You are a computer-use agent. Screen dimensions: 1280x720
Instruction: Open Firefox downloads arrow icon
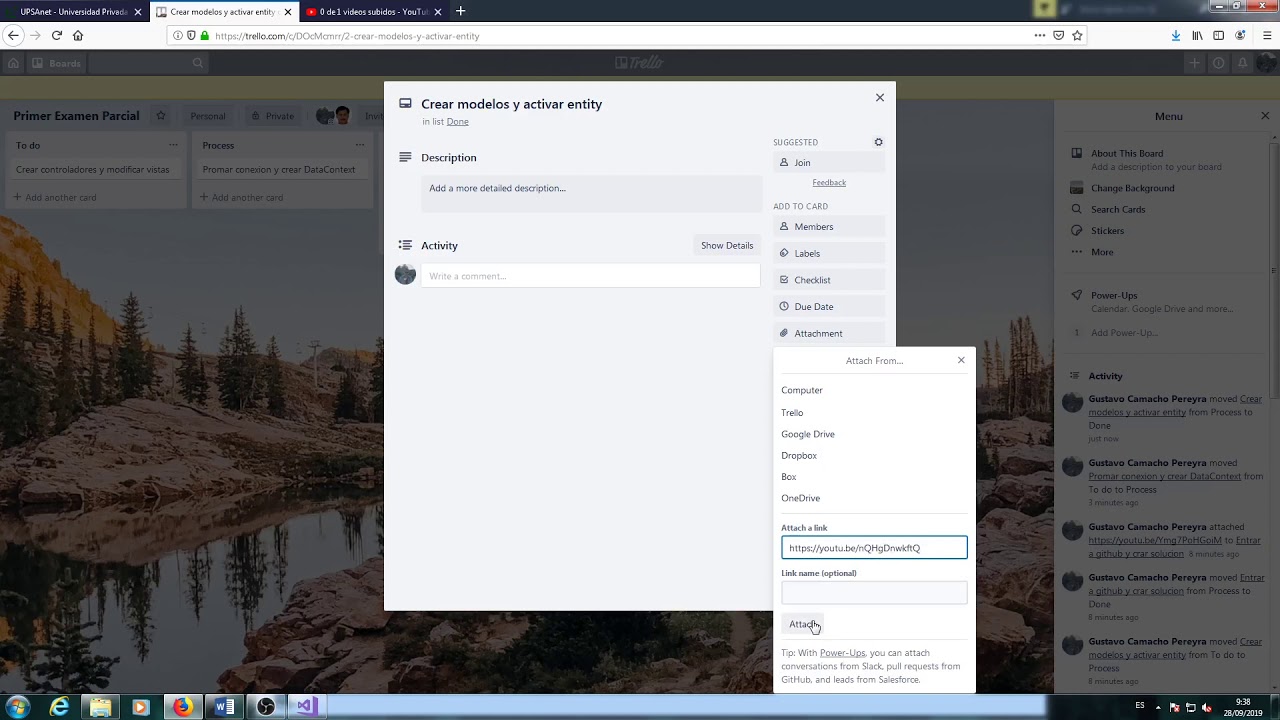point(1176,35)
